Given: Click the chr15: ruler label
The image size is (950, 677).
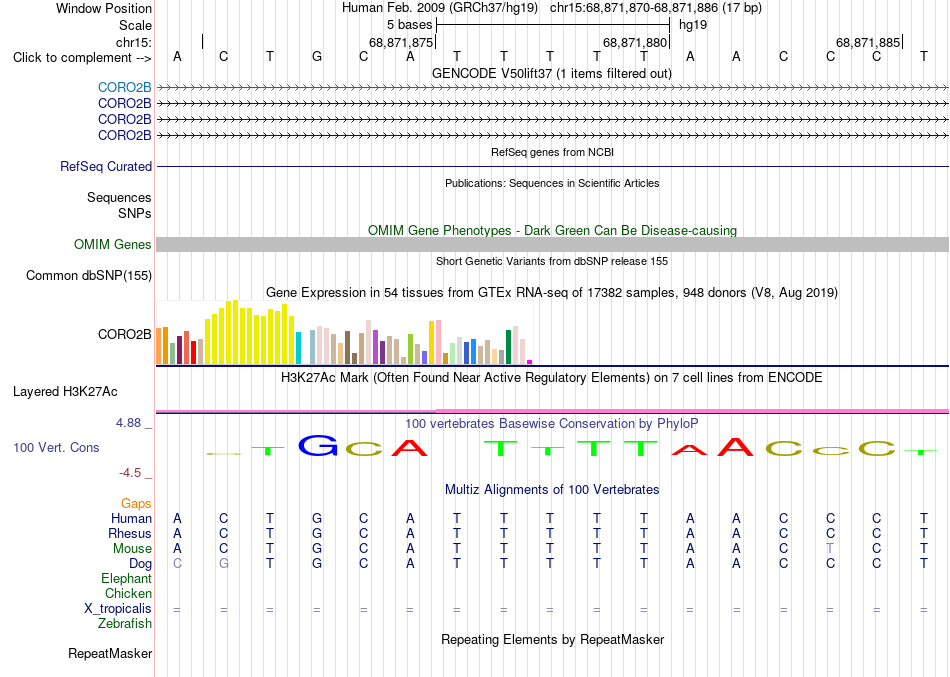Looking at the screenshot, I should coord(134,42).
